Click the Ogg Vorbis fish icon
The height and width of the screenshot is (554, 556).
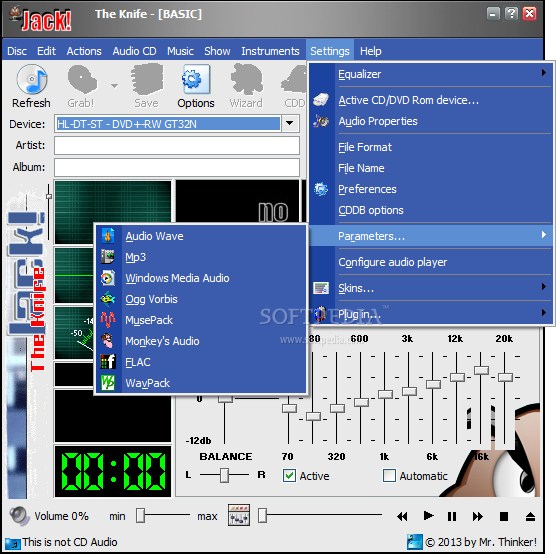click(108, 299)
